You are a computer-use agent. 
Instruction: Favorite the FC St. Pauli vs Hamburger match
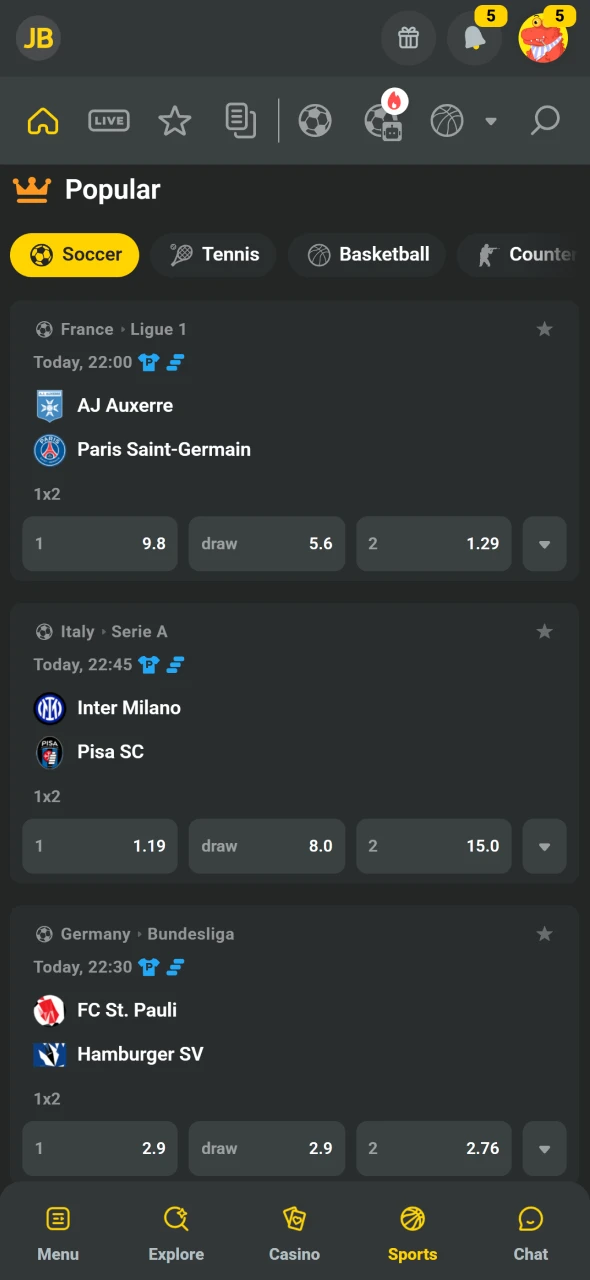click(x=544, y=933)
